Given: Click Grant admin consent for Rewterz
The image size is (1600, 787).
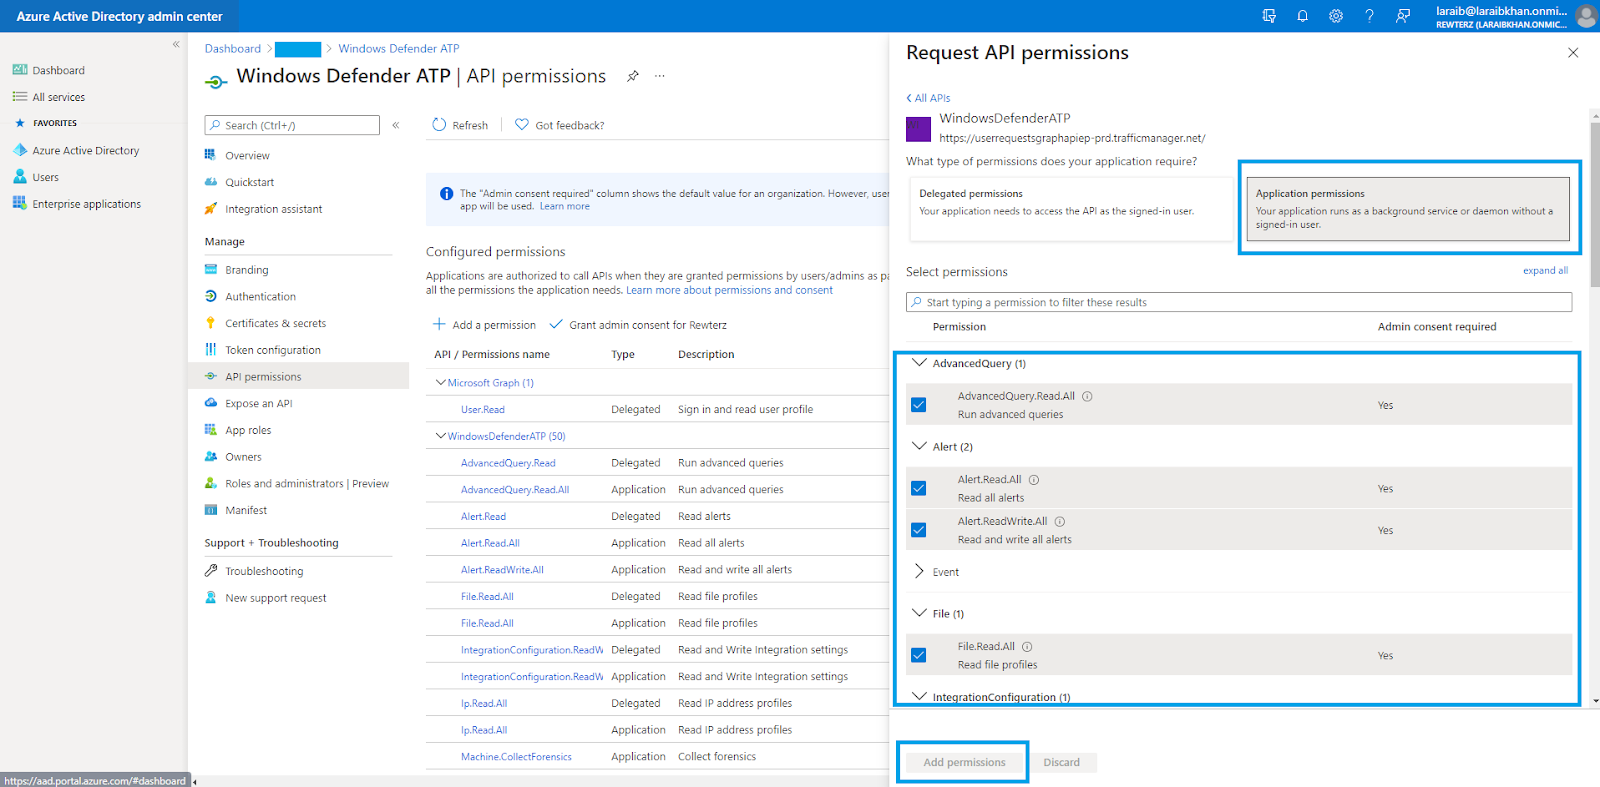Looking at the screenshot, I should (x=638, y=325).
